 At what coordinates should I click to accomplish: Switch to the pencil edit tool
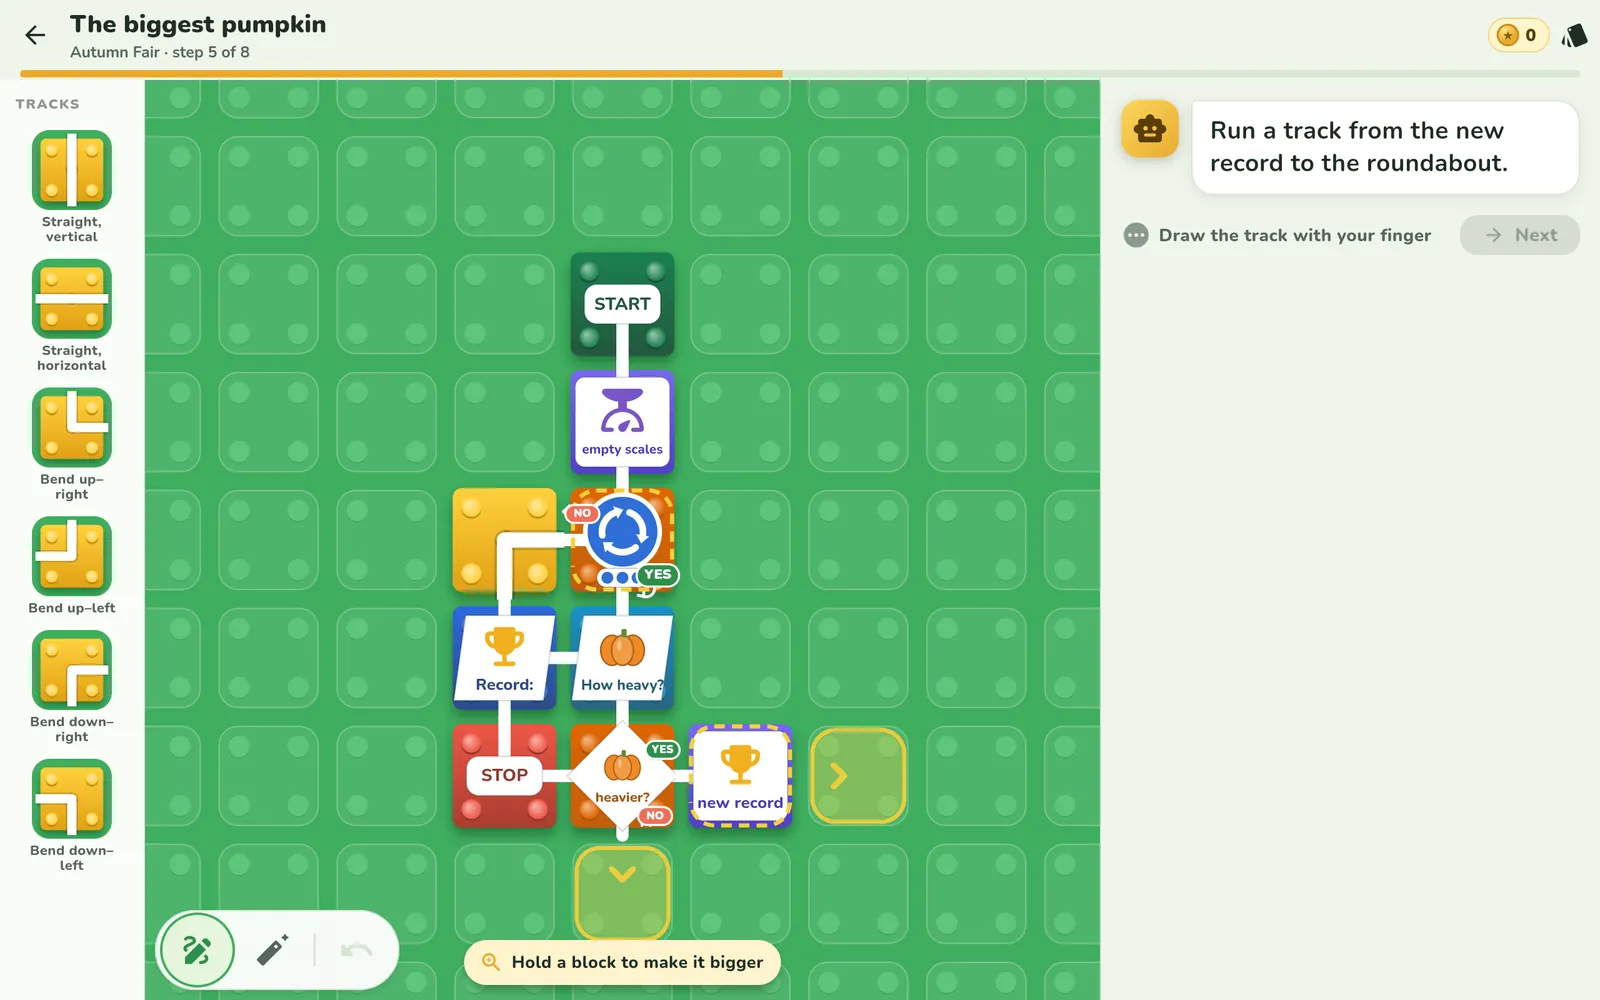pos(273,950)
